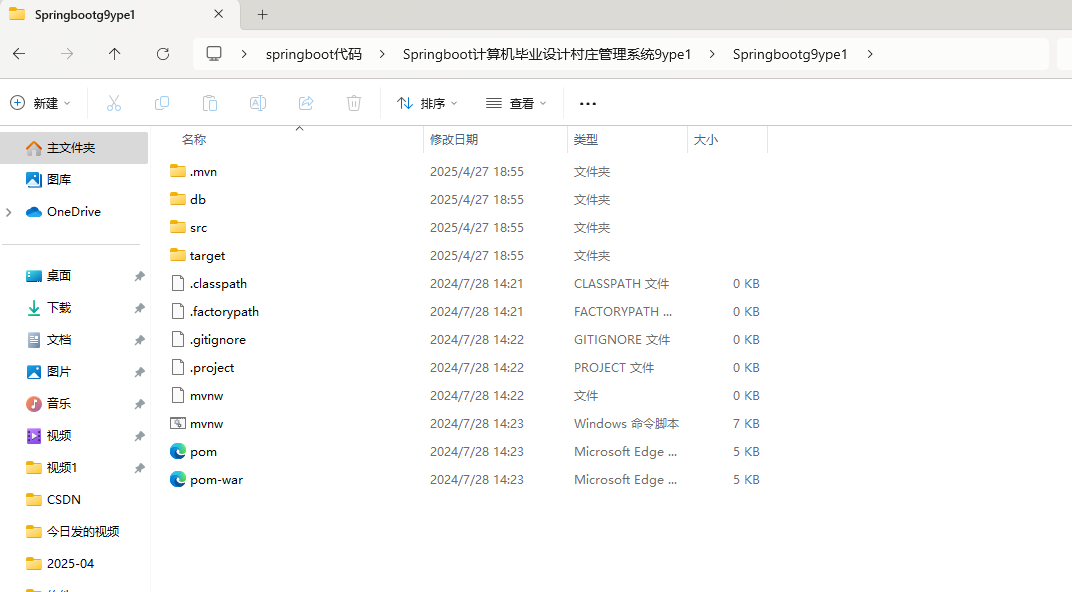
Task: Sort by 修改日期 column header
Action: pos(454,139)
